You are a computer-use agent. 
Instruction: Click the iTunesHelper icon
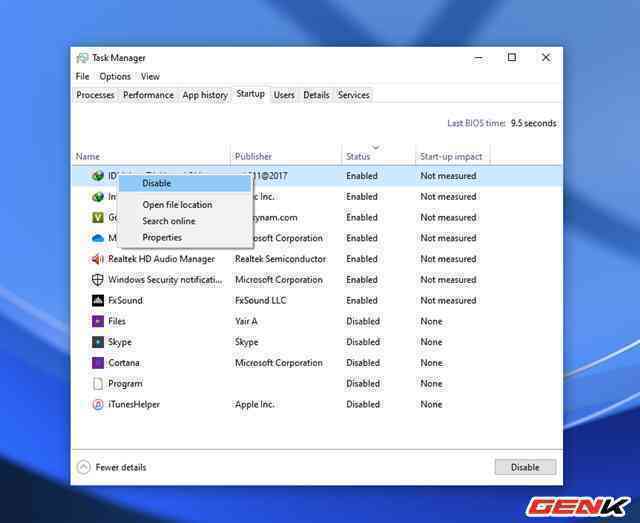pos(98,404)
